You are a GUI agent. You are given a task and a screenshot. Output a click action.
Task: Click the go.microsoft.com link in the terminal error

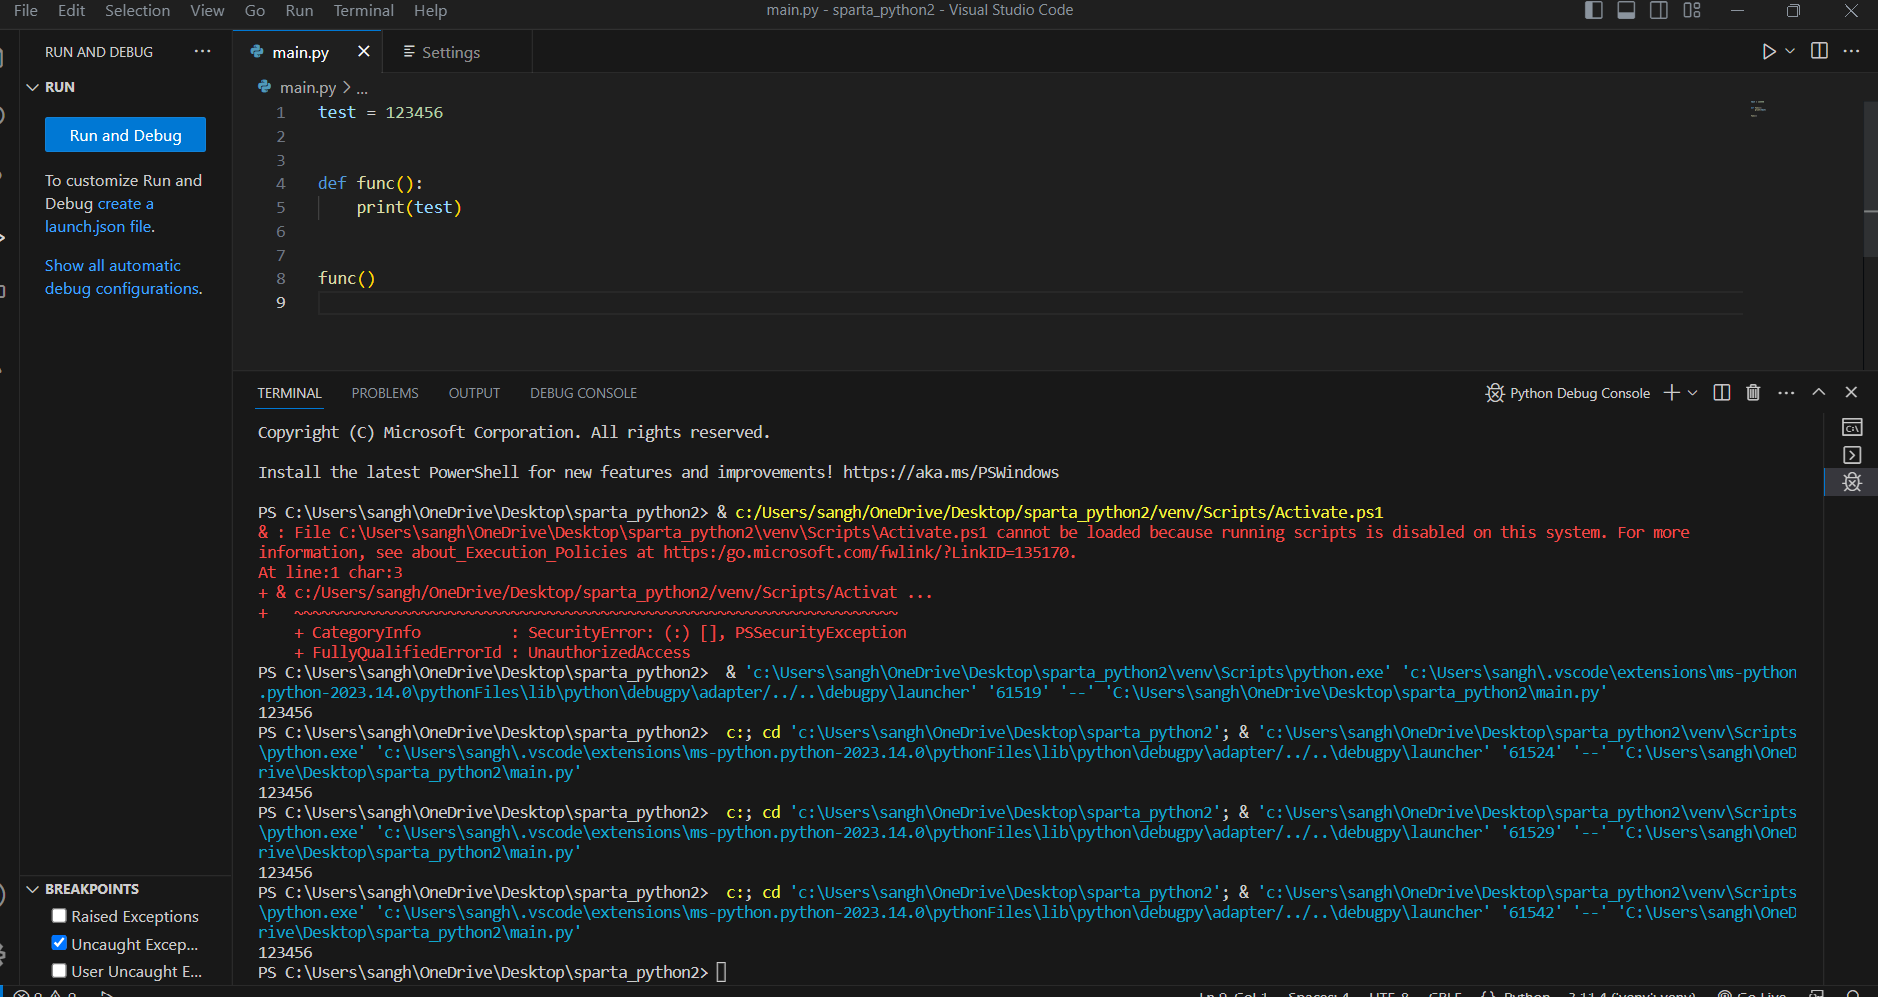point(867,552)
